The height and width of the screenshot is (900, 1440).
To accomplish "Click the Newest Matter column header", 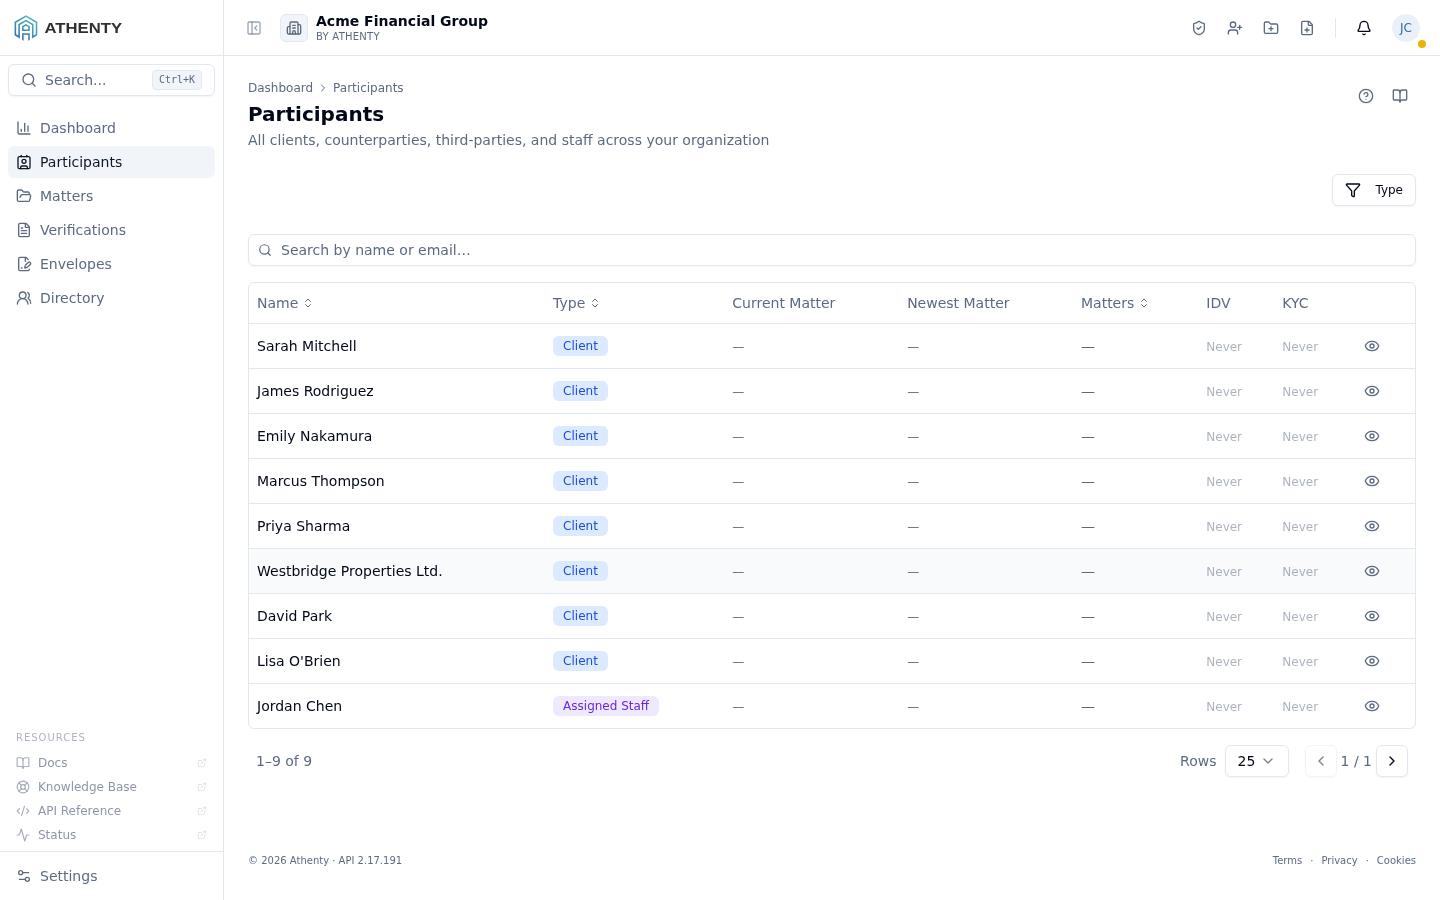I will 958,303.
